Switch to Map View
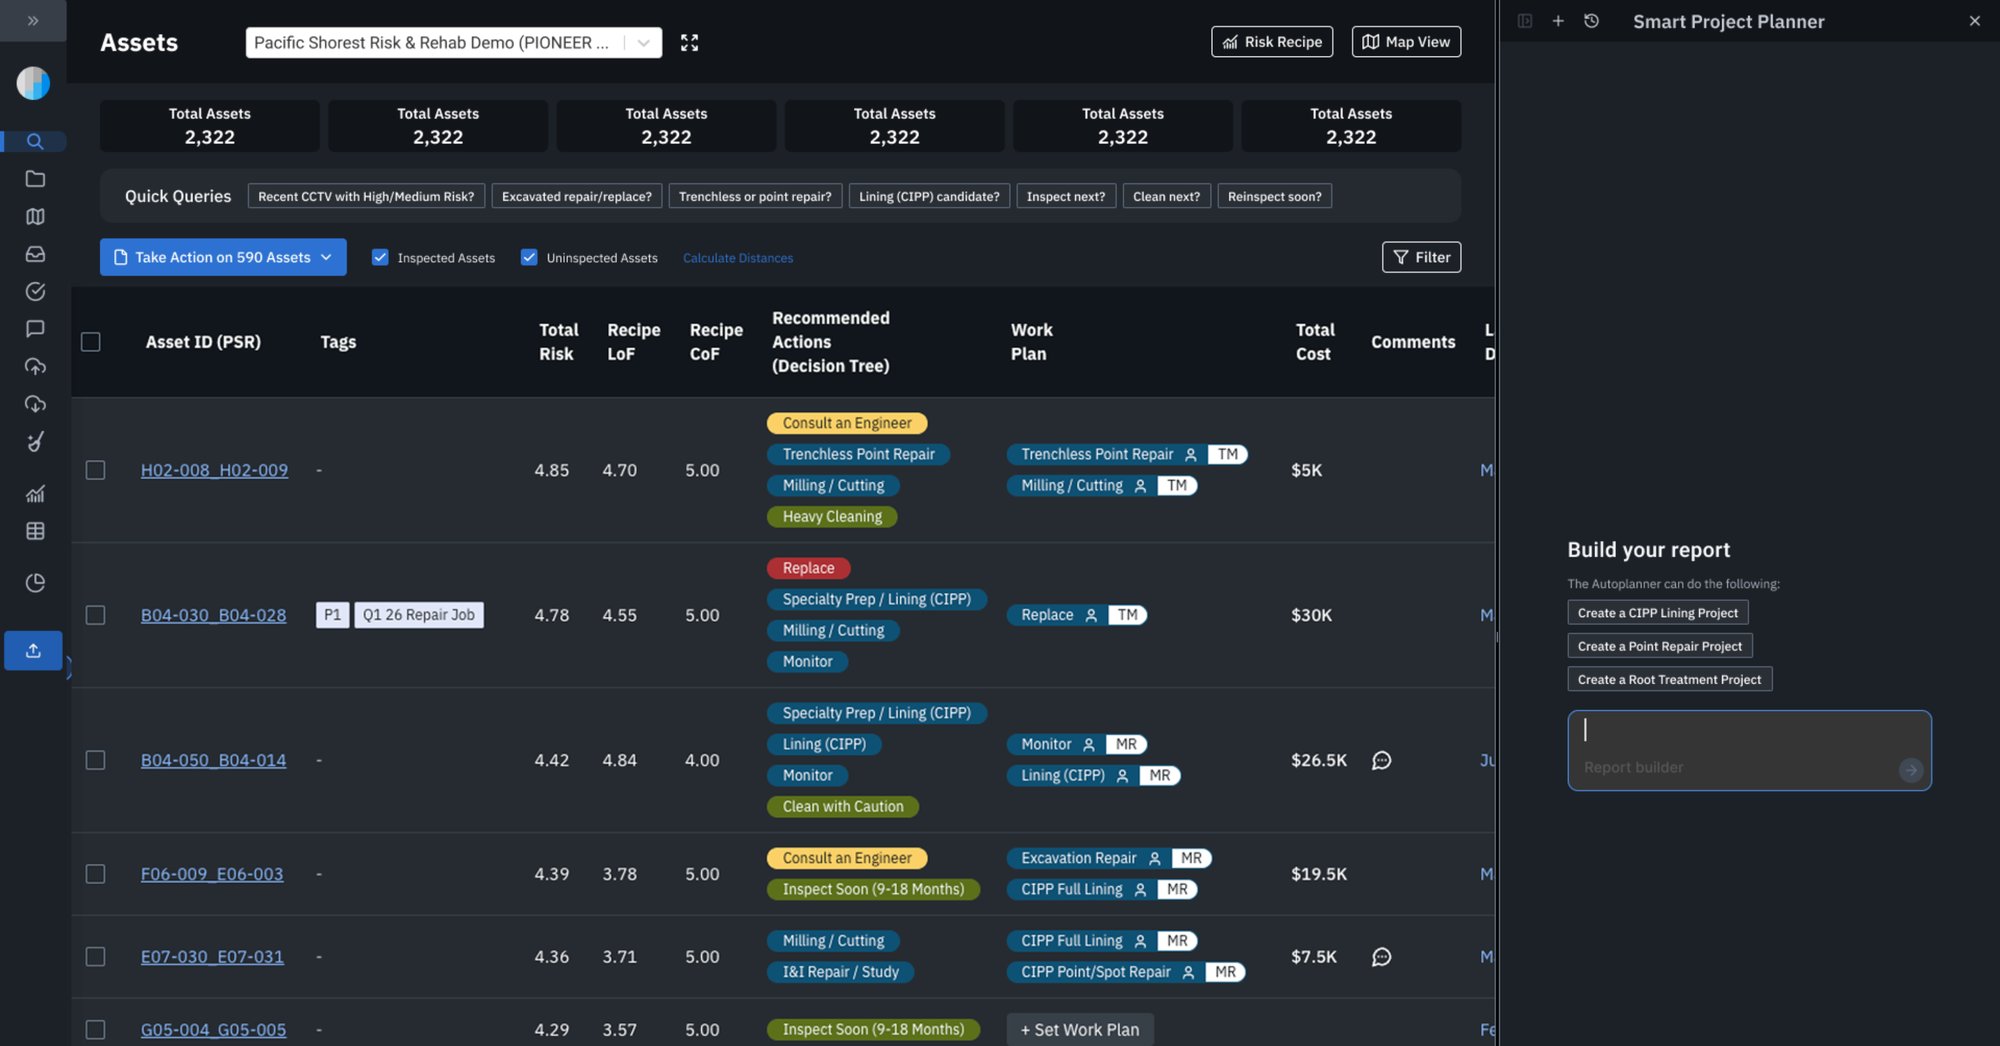2000x1046 pixels. [x=1405, y=41]
